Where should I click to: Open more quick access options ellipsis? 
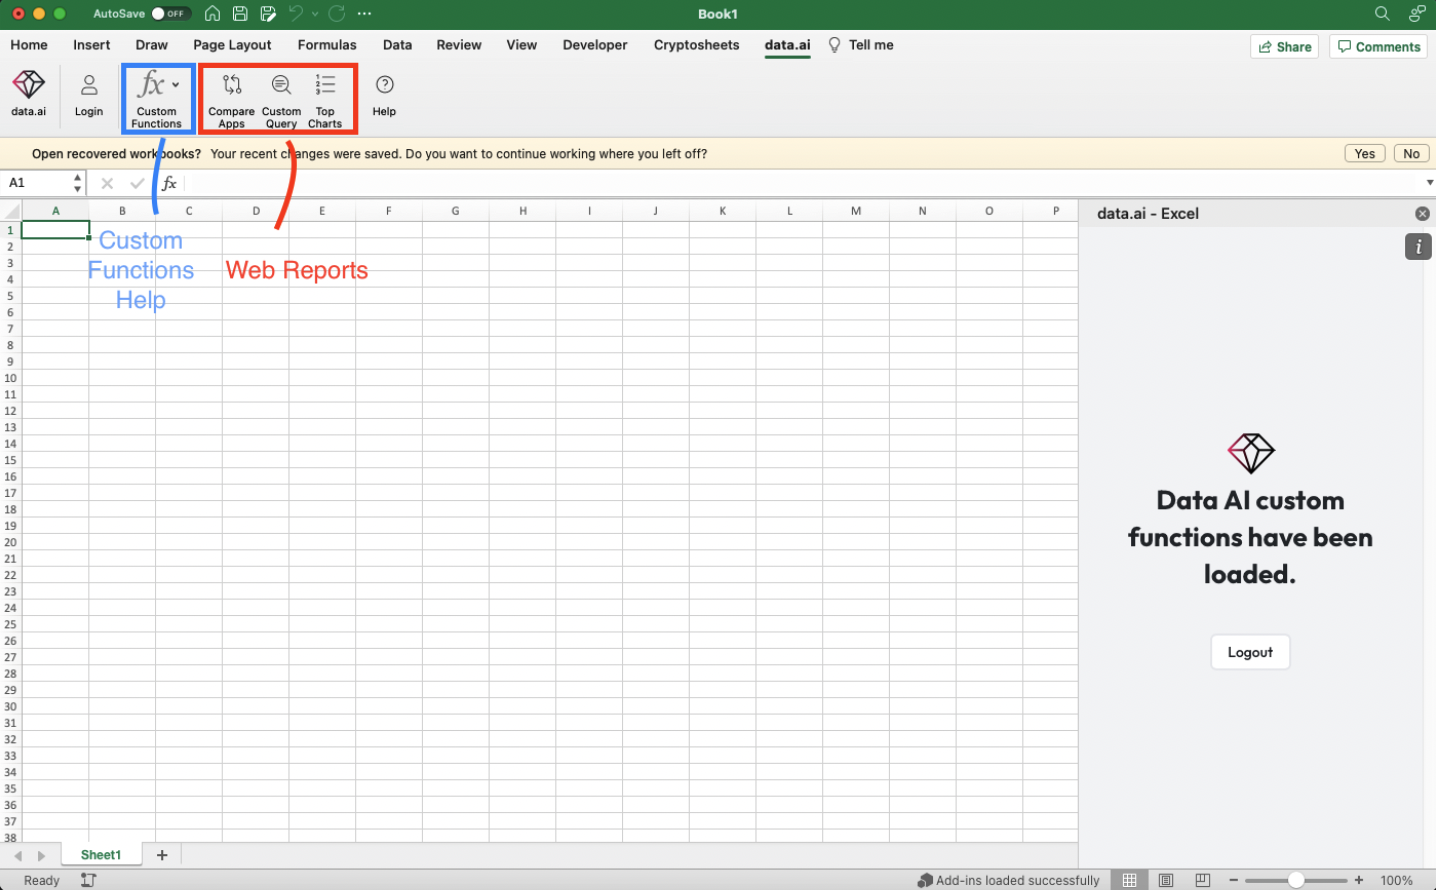[x=364, y=14]
